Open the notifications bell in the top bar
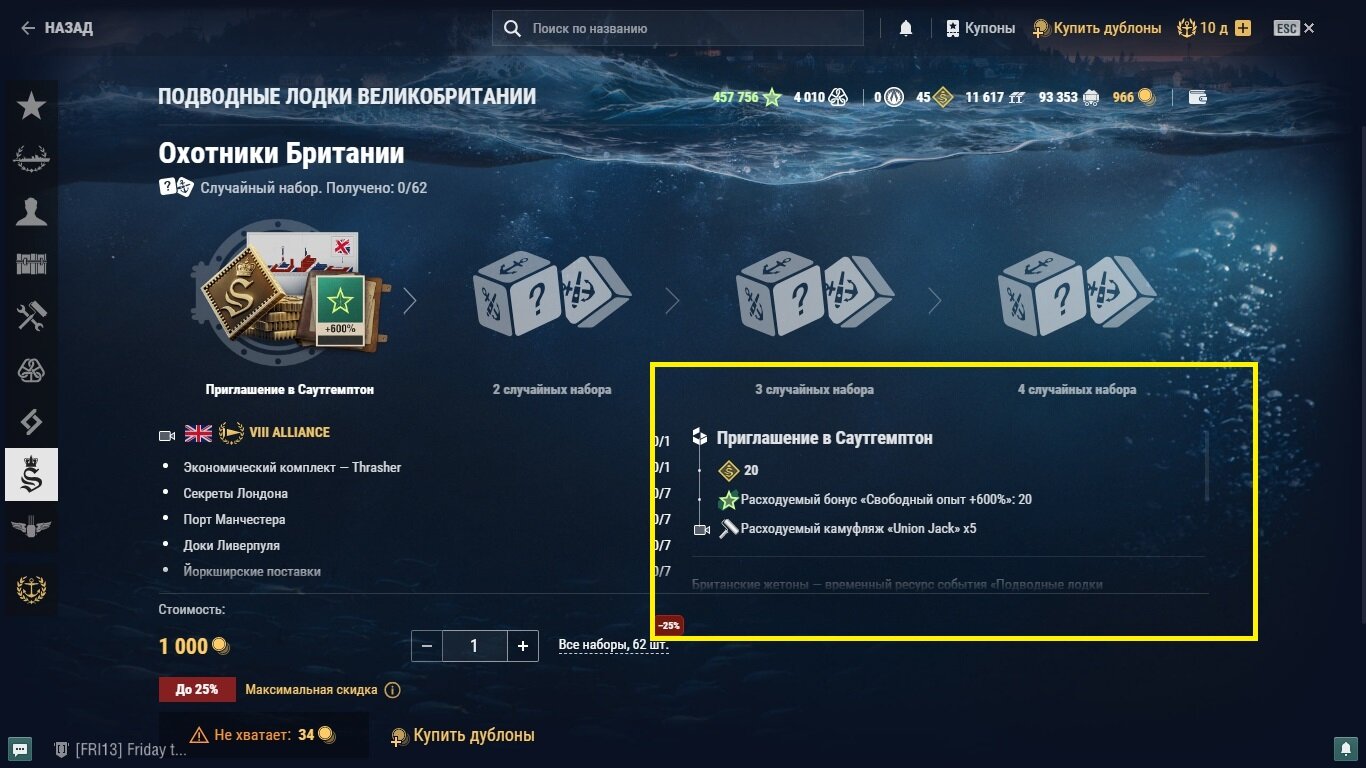Viewport: 1366px width, 768px height. (906, 28)
